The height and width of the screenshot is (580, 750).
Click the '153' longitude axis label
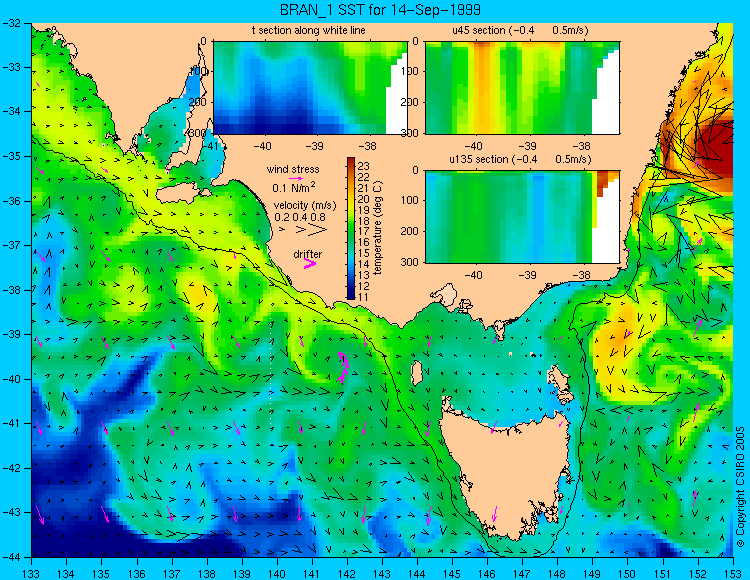coord(733,573)
